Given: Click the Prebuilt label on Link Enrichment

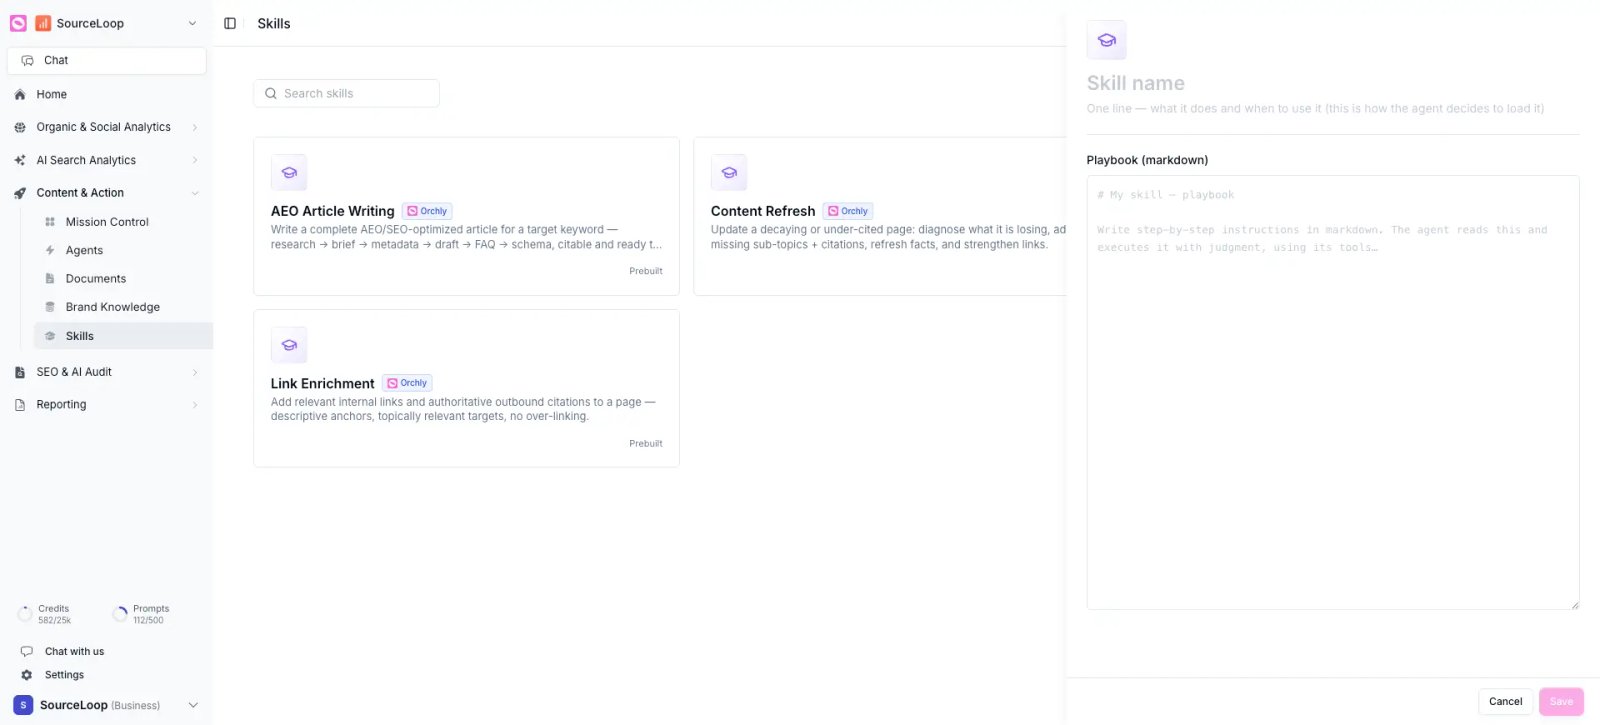Looking at the screenshot, I should (646, 443).
